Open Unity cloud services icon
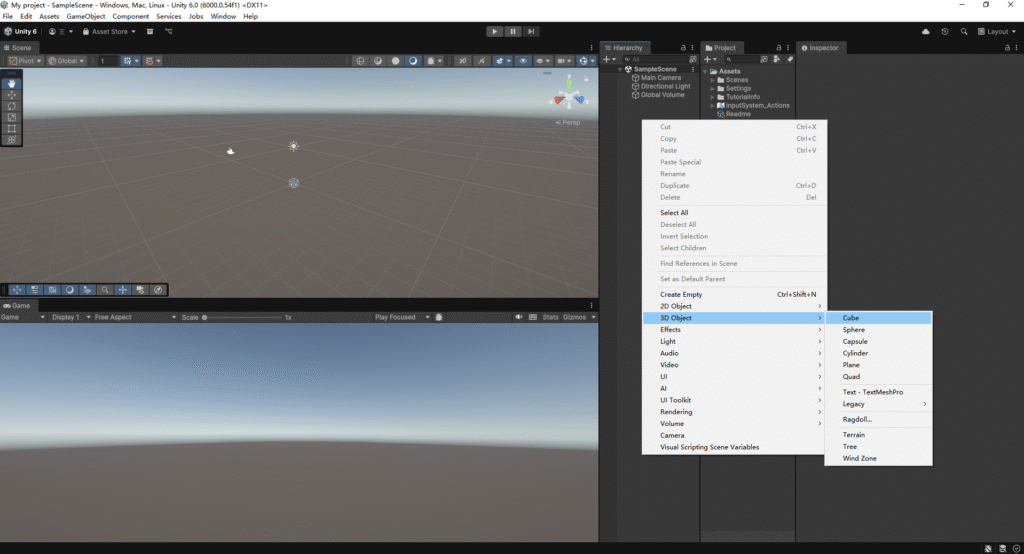Screen dimensions: 1024x554 coord(925,31)
